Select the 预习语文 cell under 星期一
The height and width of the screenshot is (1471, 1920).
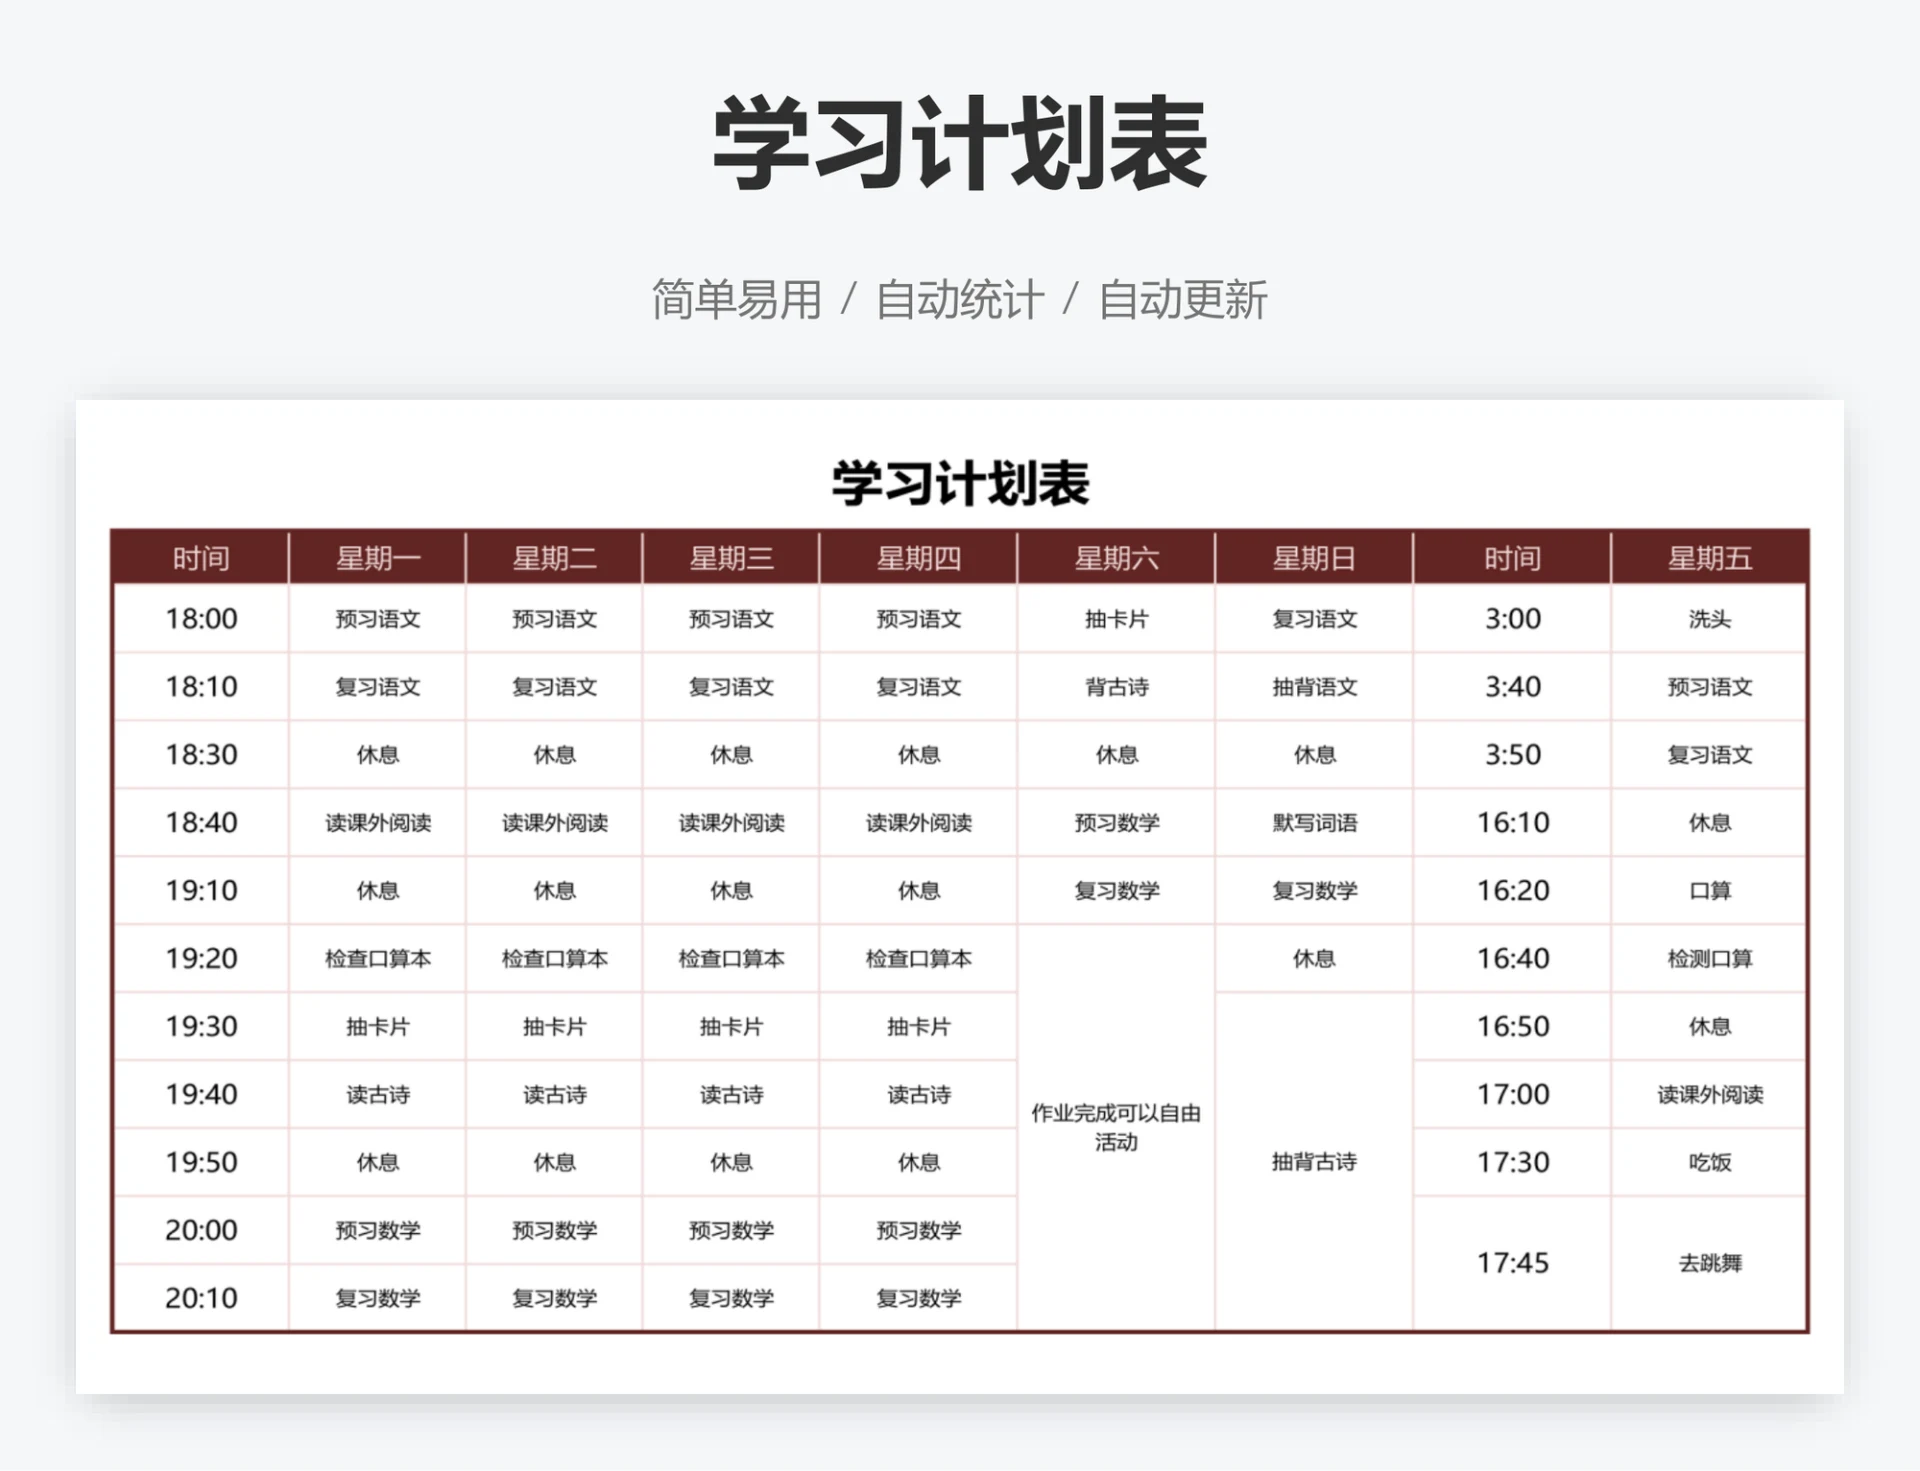[377, 619]
